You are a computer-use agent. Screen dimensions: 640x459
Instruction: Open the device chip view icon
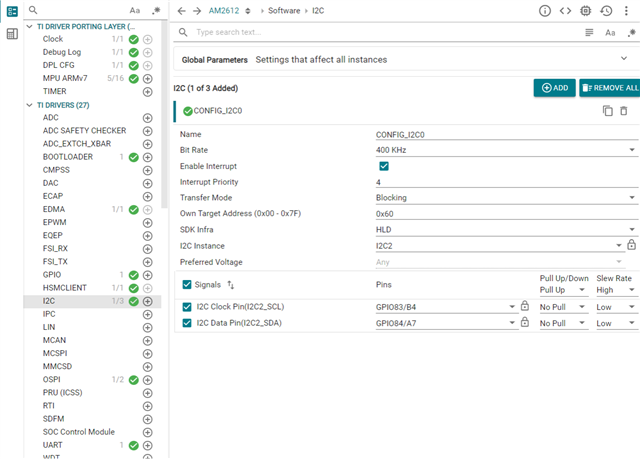tap(586, 11)
